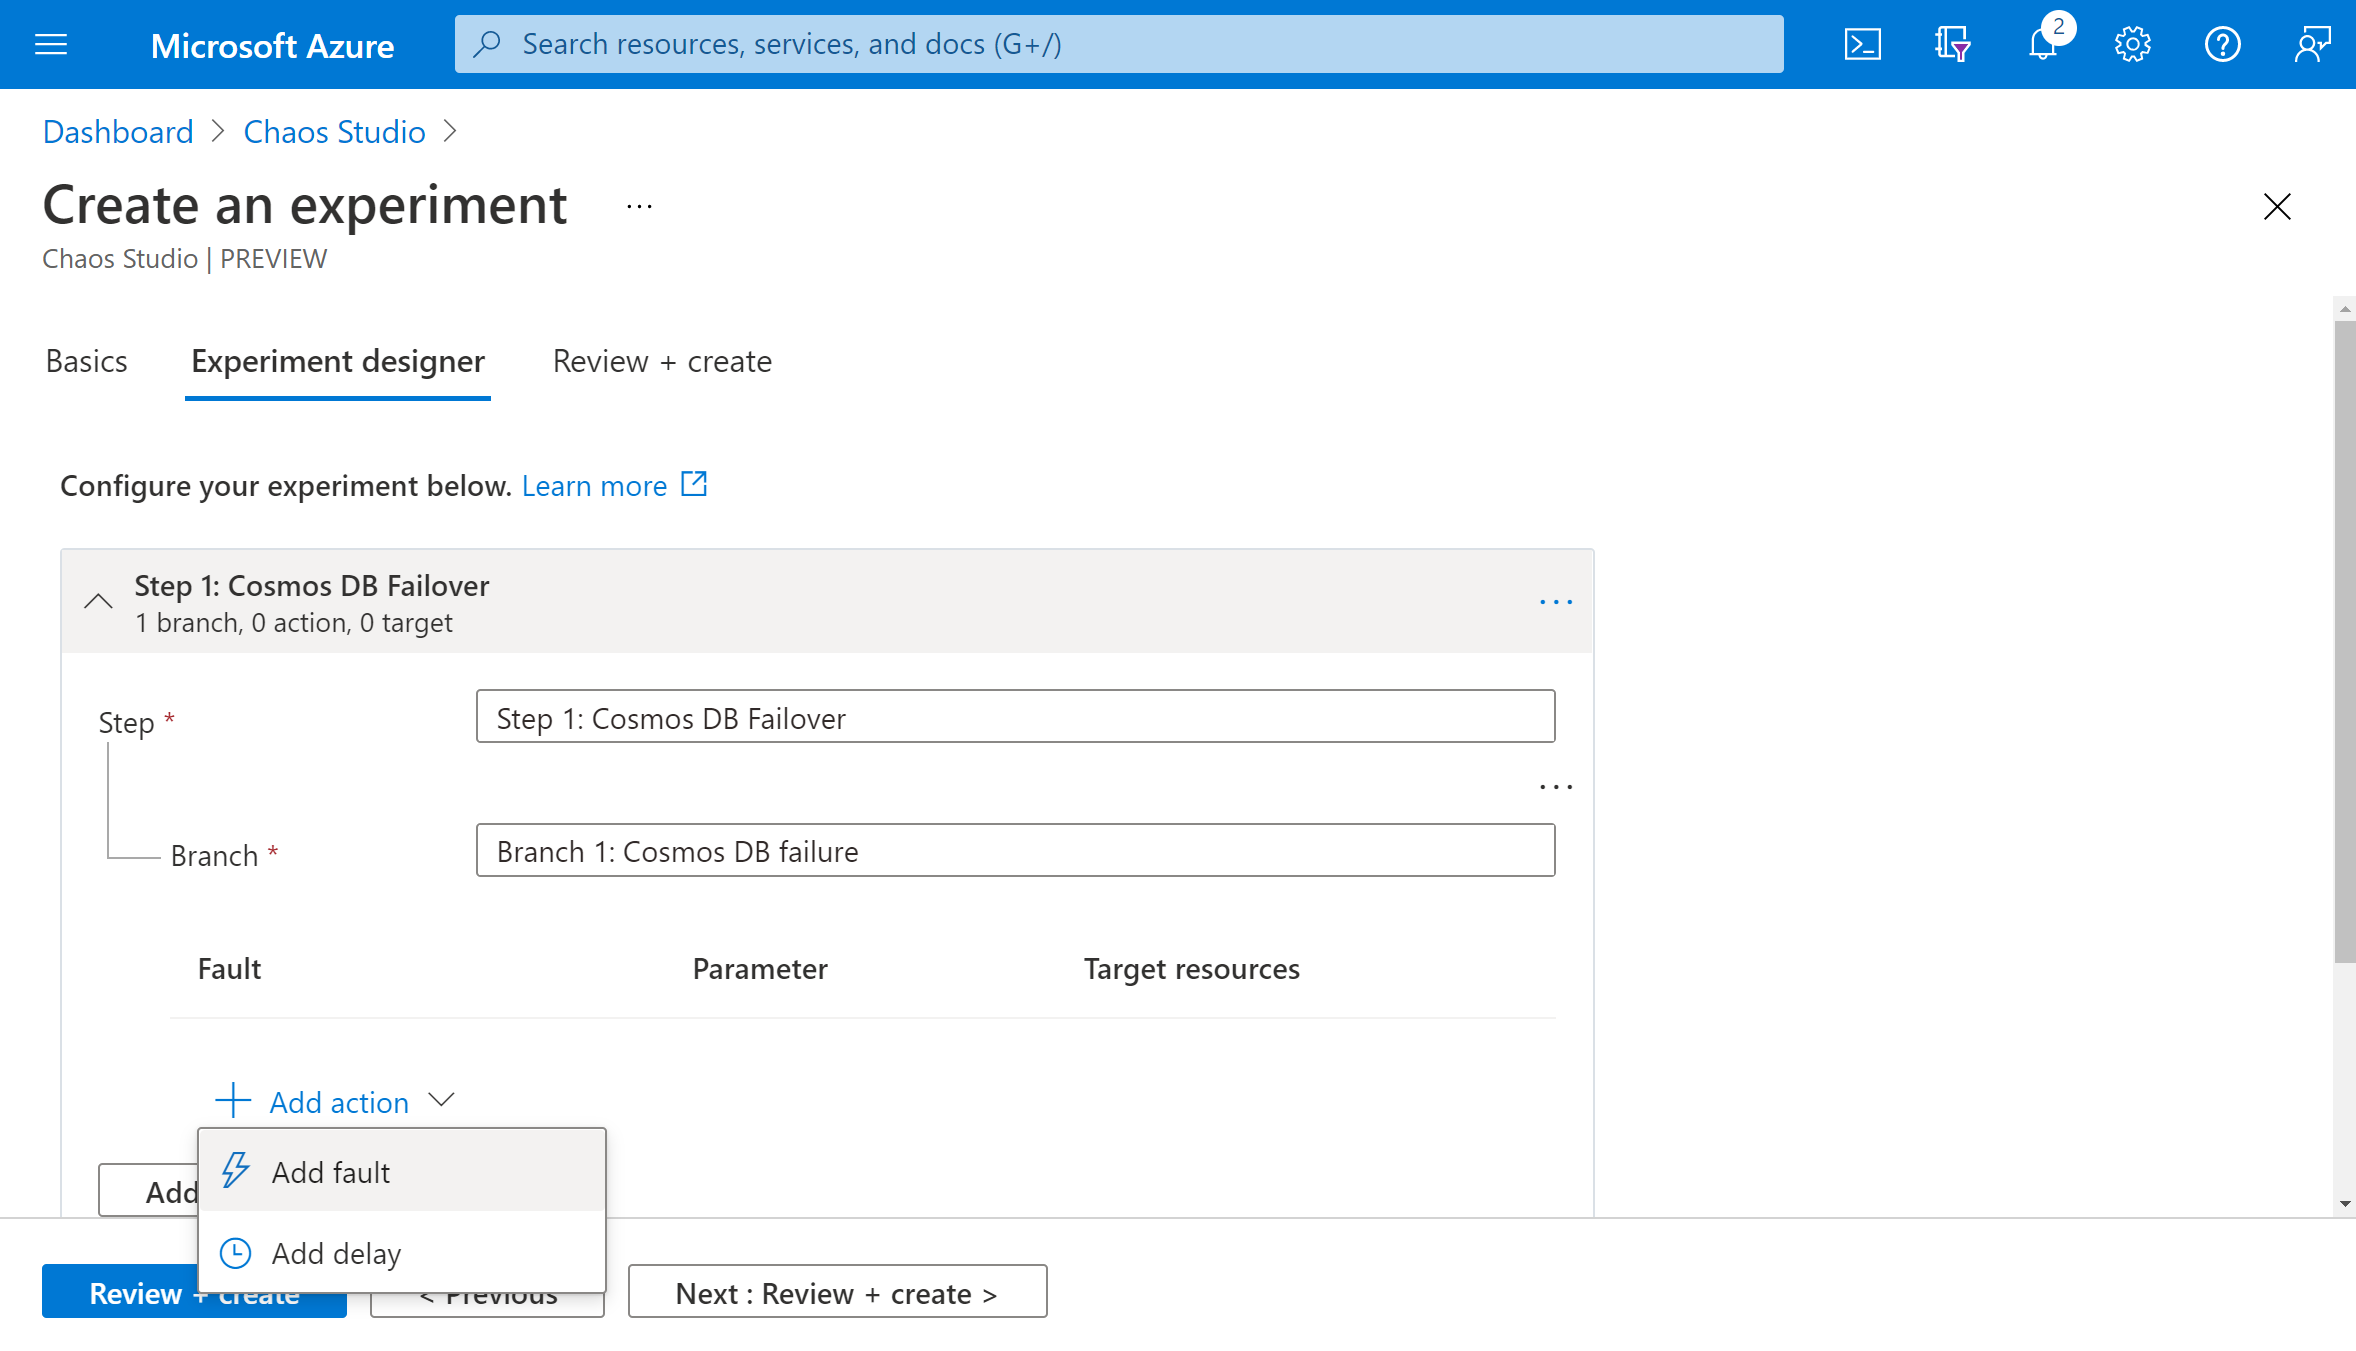2356x1351 pixels.
Task: Edit the Branch name input field
Action: point(1018,851)
